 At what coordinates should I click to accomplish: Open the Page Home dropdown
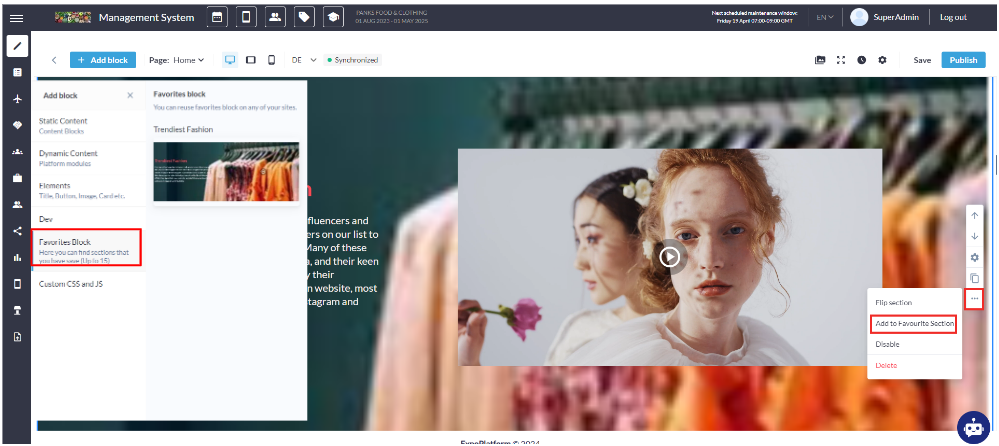pyautogui.click(x=177, y=60)
